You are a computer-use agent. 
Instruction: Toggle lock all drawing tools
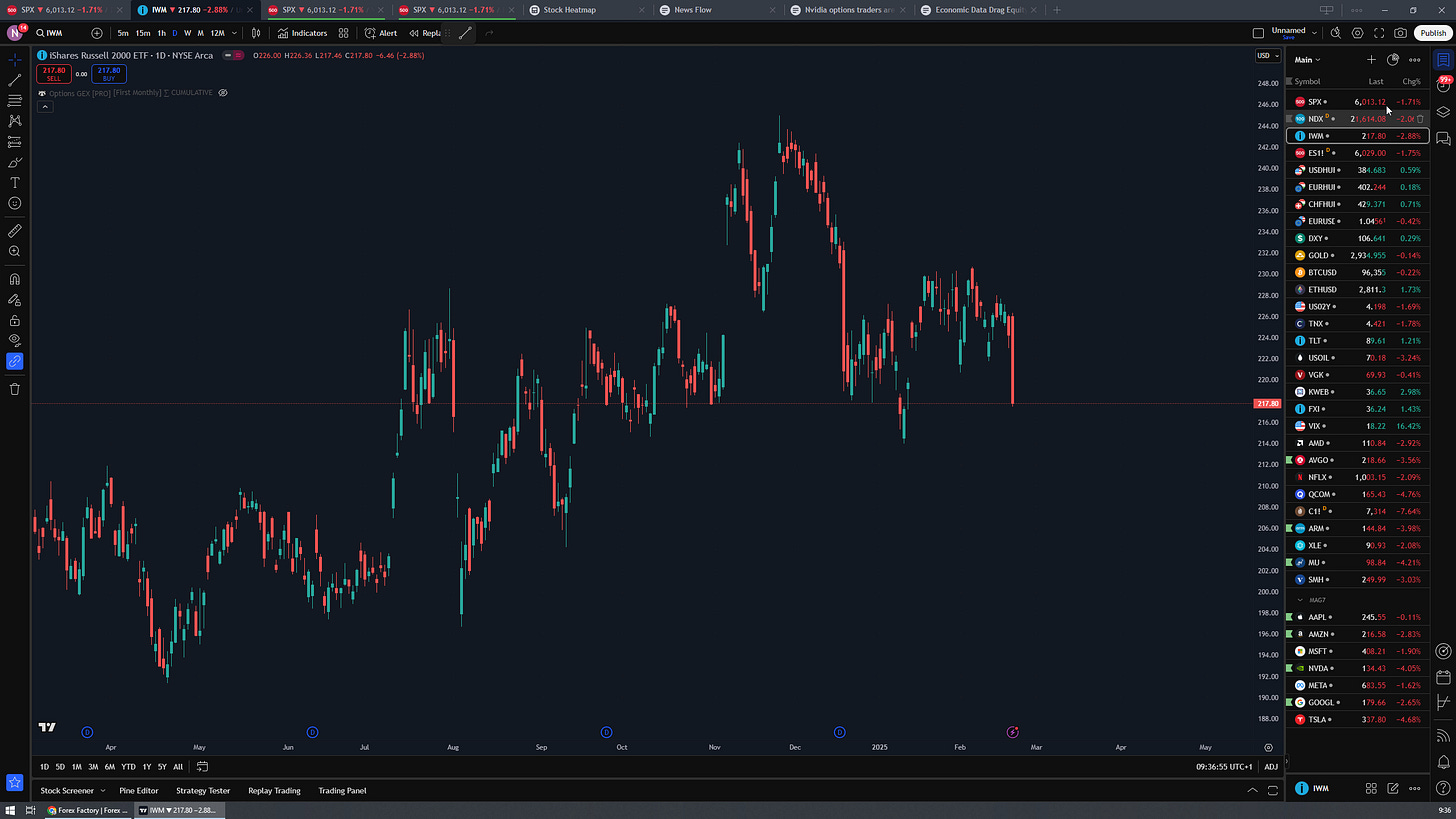tap(15, 321)
